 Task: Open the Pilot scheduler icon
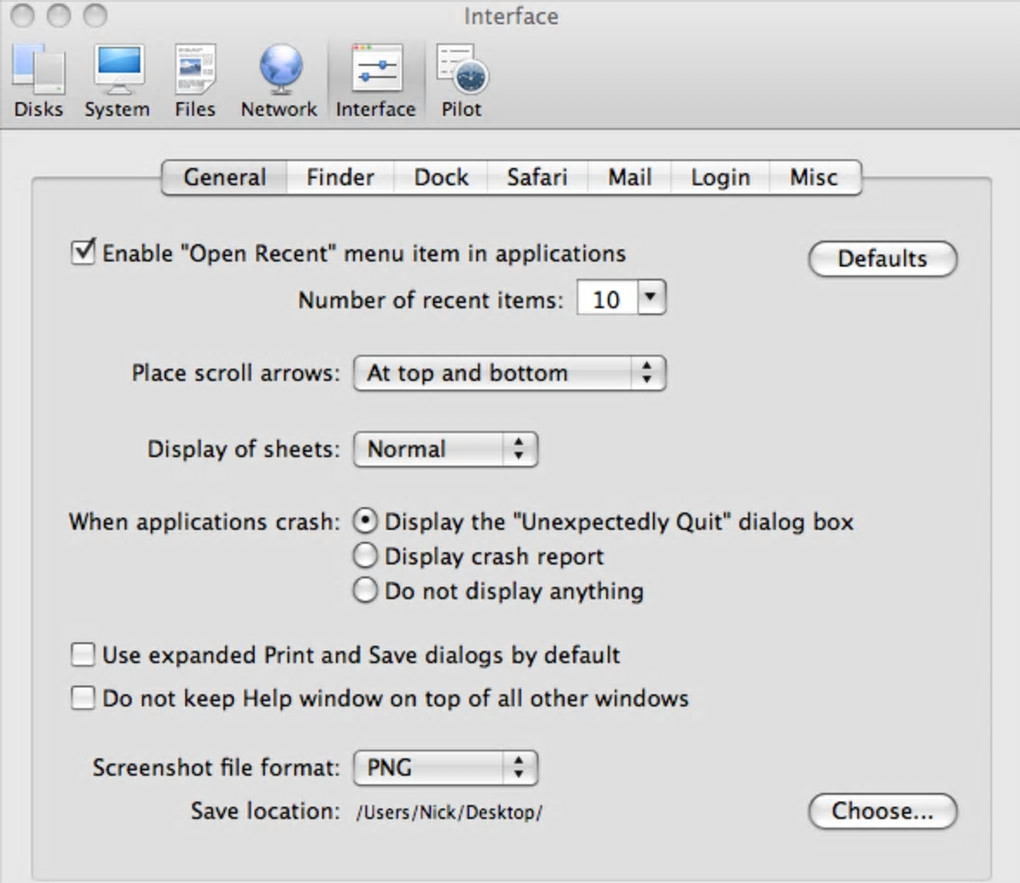click(x=462, y=81)
